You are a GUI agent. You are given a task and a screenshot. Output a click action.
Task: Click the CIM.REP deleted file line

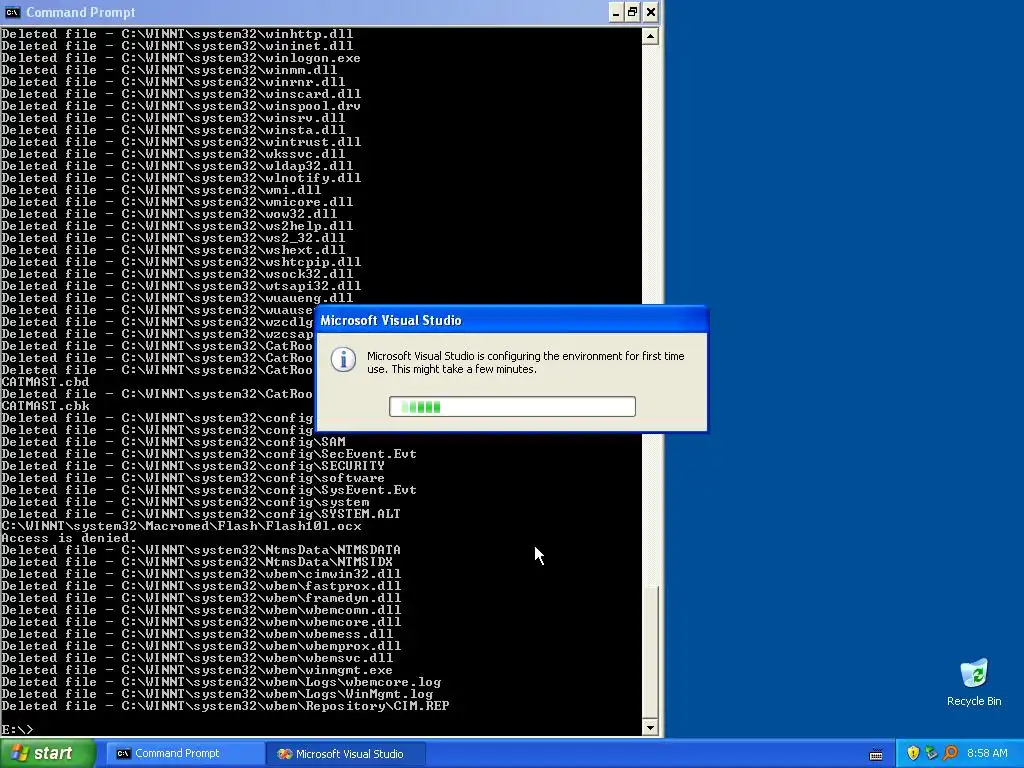pyautogui.click(x=225, y=706)
